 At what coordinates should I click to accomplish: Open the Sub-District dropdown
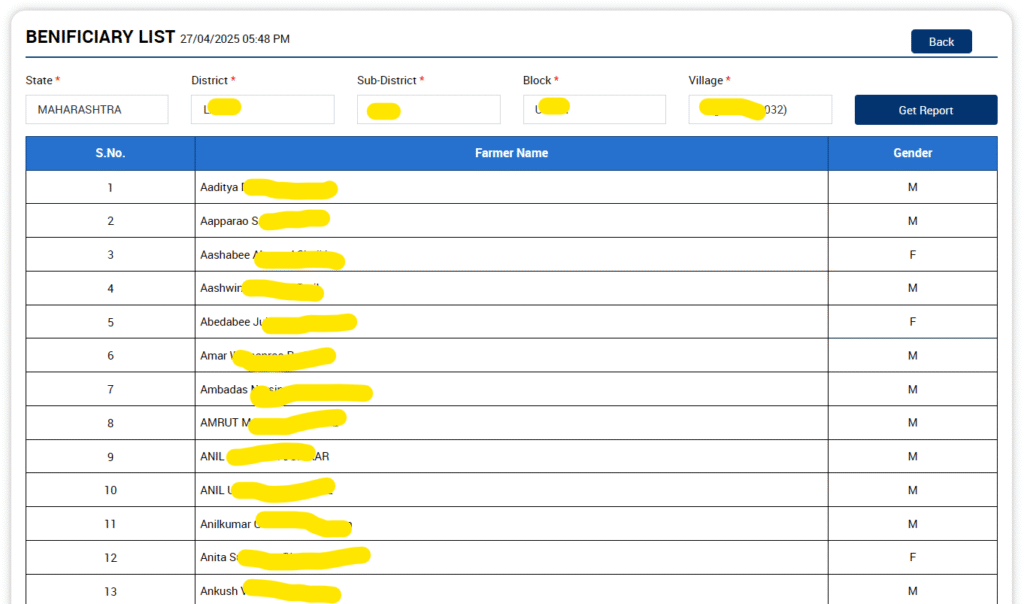(428, 110)
